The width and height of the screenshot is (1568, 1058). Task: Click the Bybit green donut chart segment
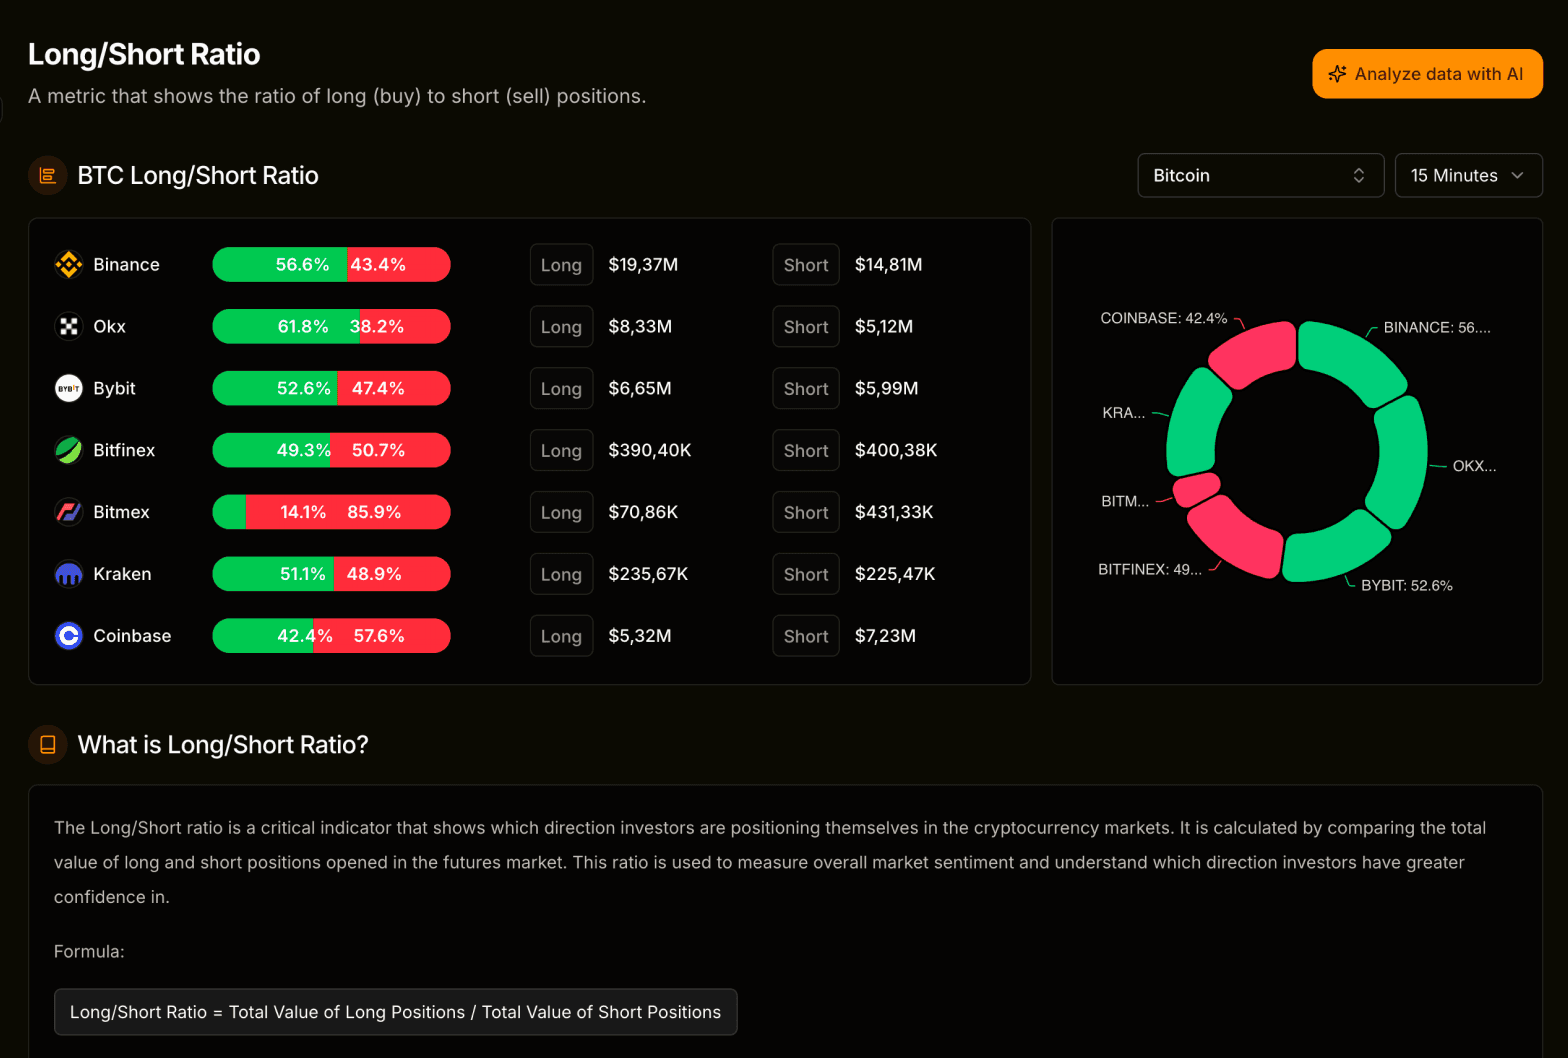[1336, 548]
